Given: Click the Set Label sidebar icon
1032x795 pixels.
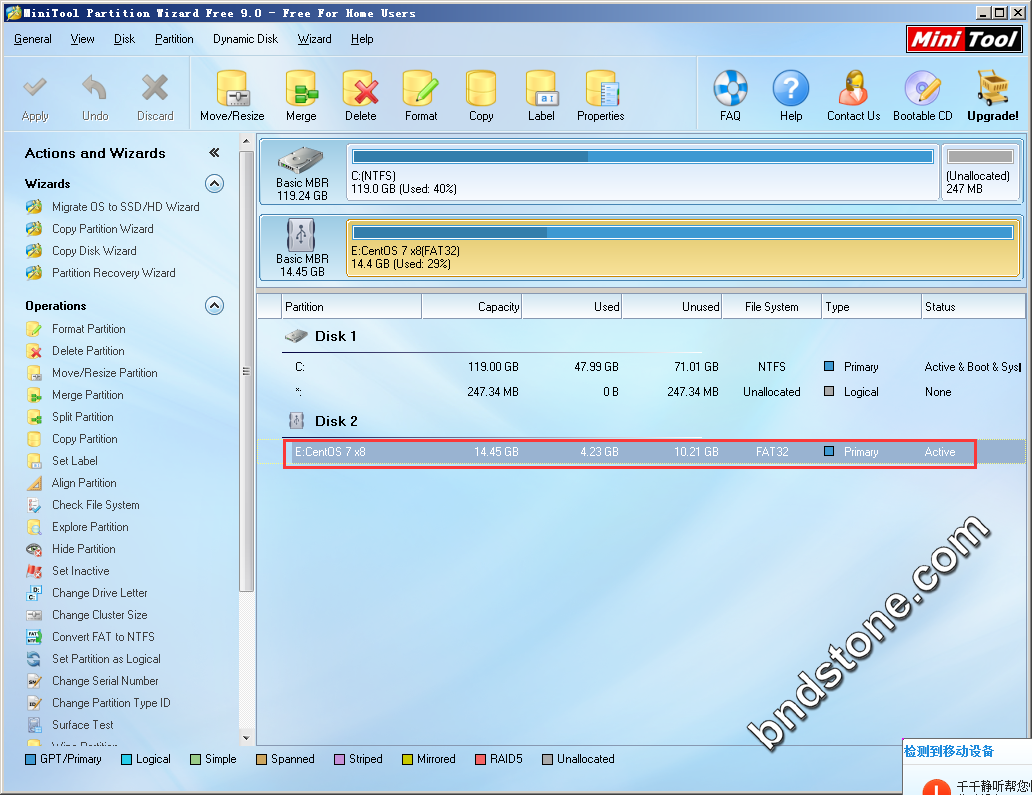Looking at the screenshot, I should (x=34, y=461).
